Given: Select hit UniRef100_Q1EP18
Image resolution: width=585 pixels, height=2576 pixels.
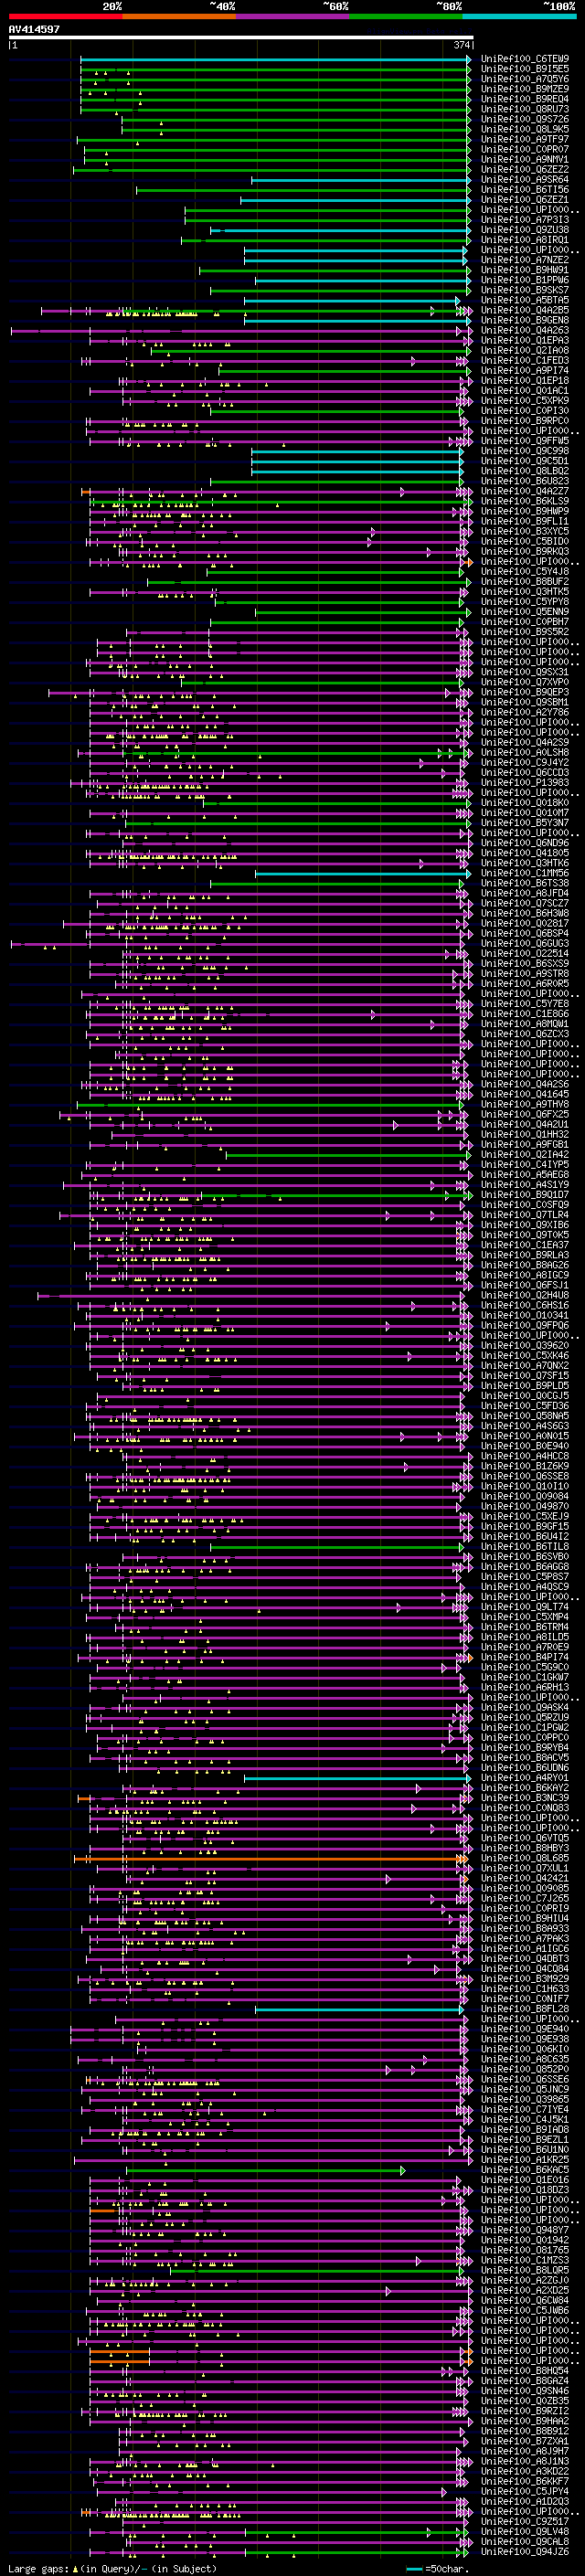Looking at the screenshot, I should (525, 380).
